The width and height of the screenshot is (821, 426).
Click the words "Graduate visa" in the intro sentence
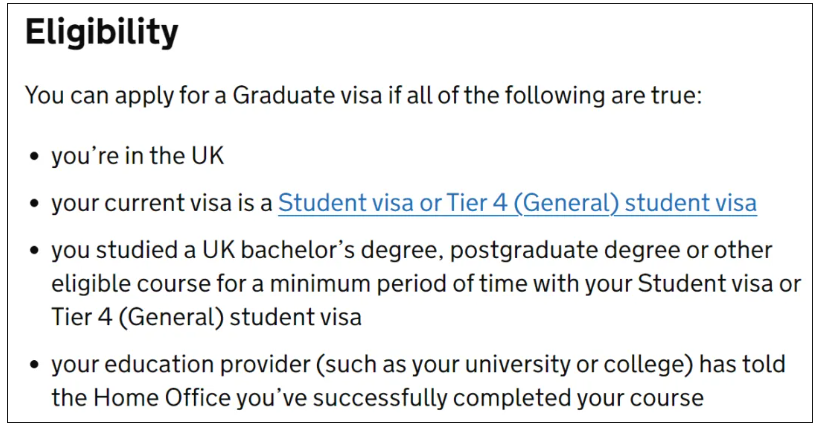(307, 96)
